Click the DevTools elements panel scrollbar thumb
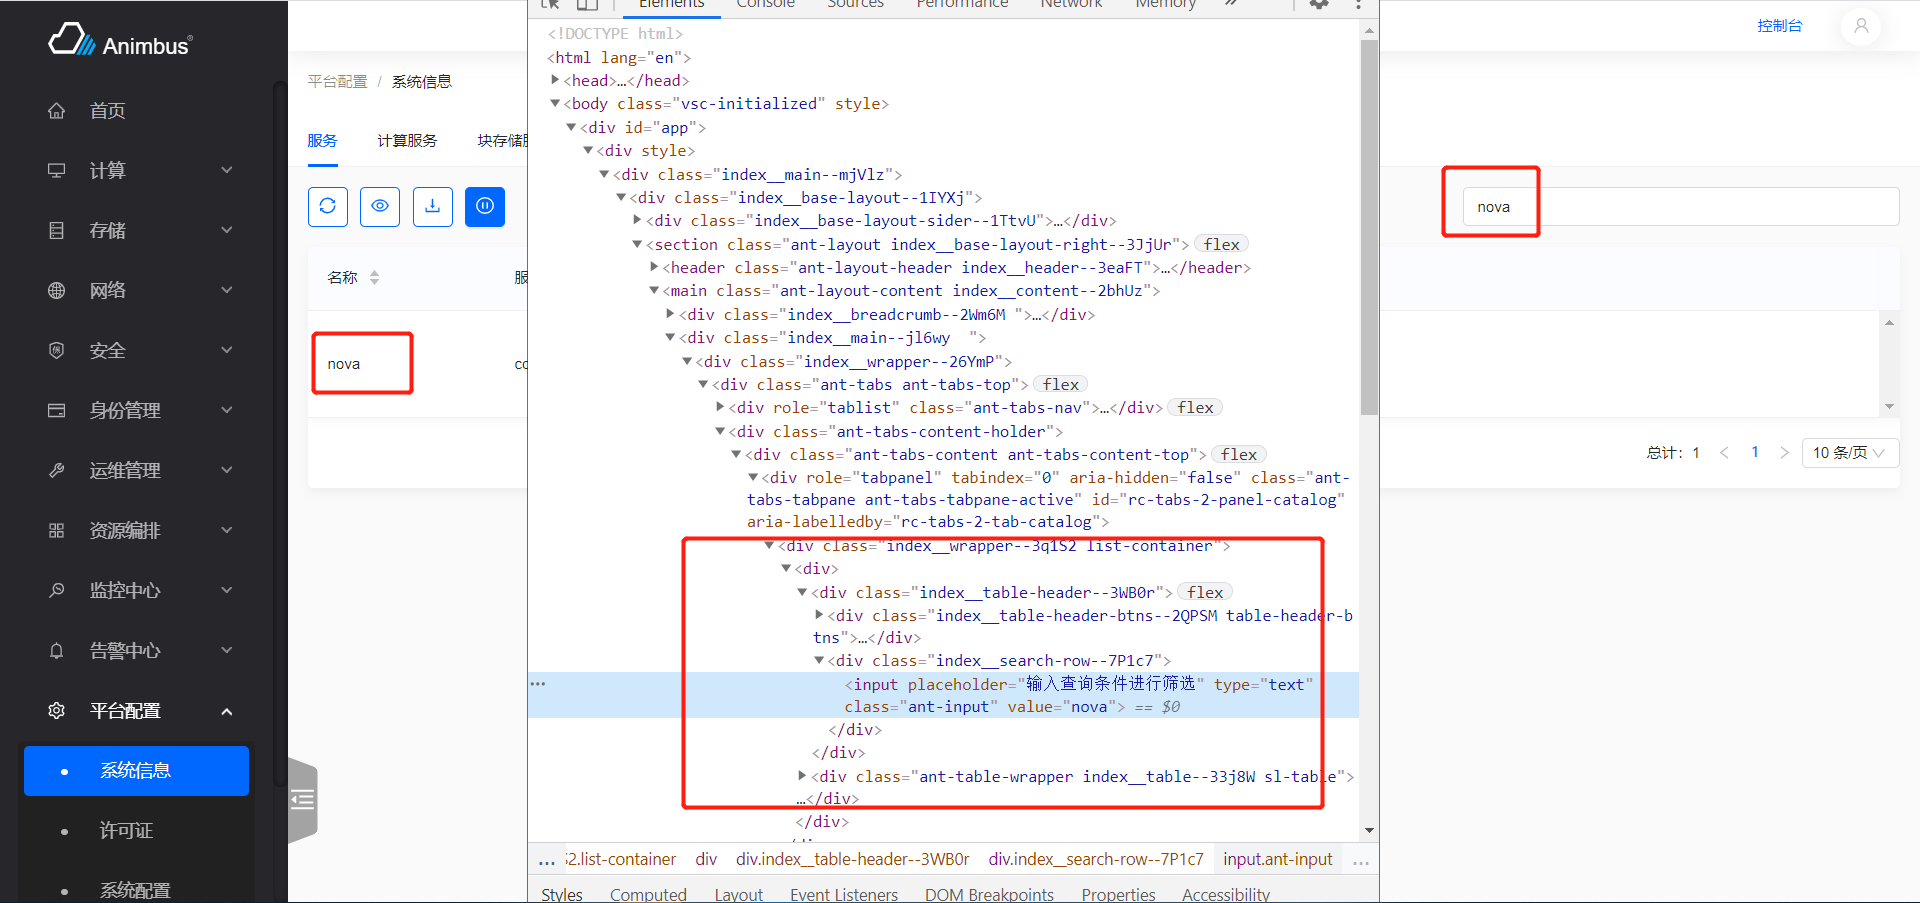 click(1369, 227)
